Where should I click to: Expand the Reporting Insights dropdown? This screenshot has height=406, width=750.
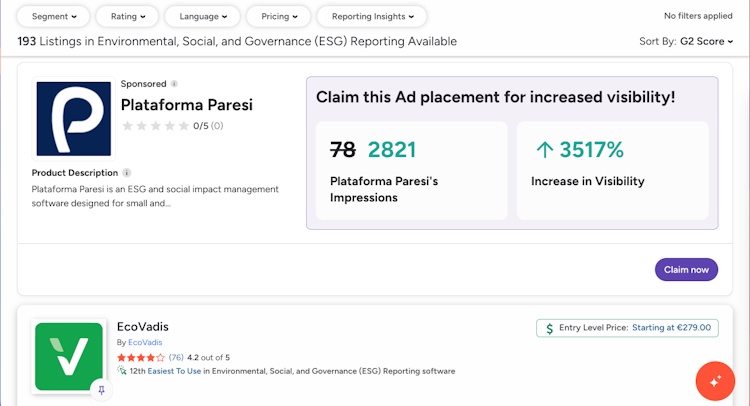click(372, 17)
